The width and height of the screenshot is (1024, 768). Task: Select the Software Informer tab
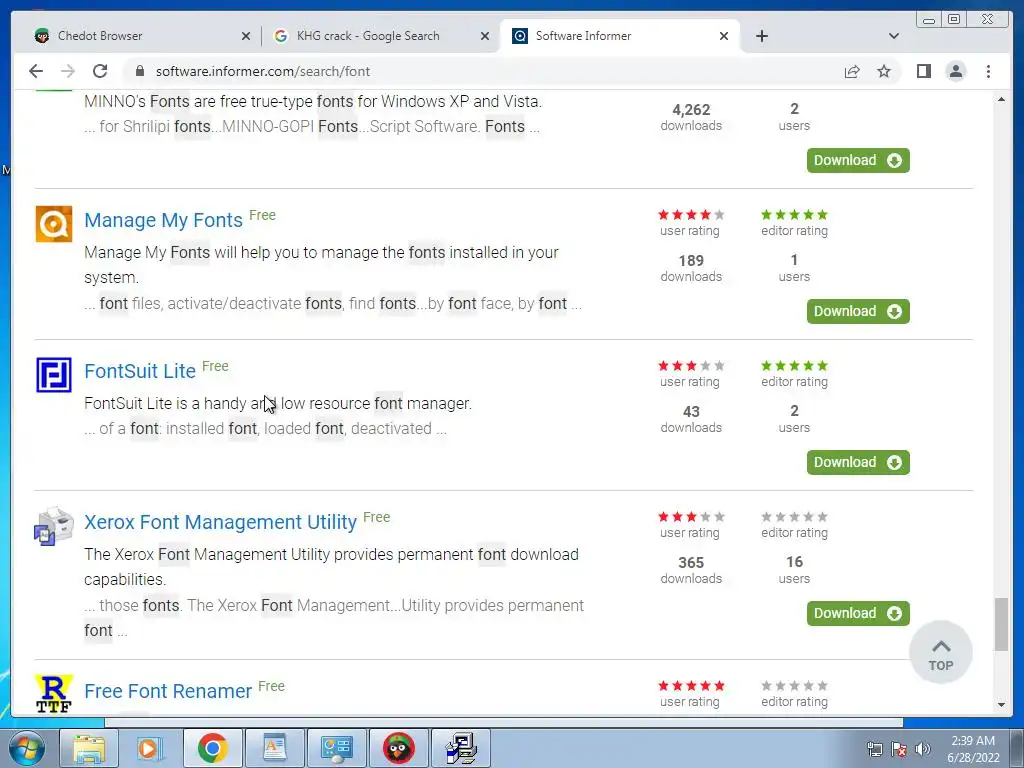(x=619, y=36)
